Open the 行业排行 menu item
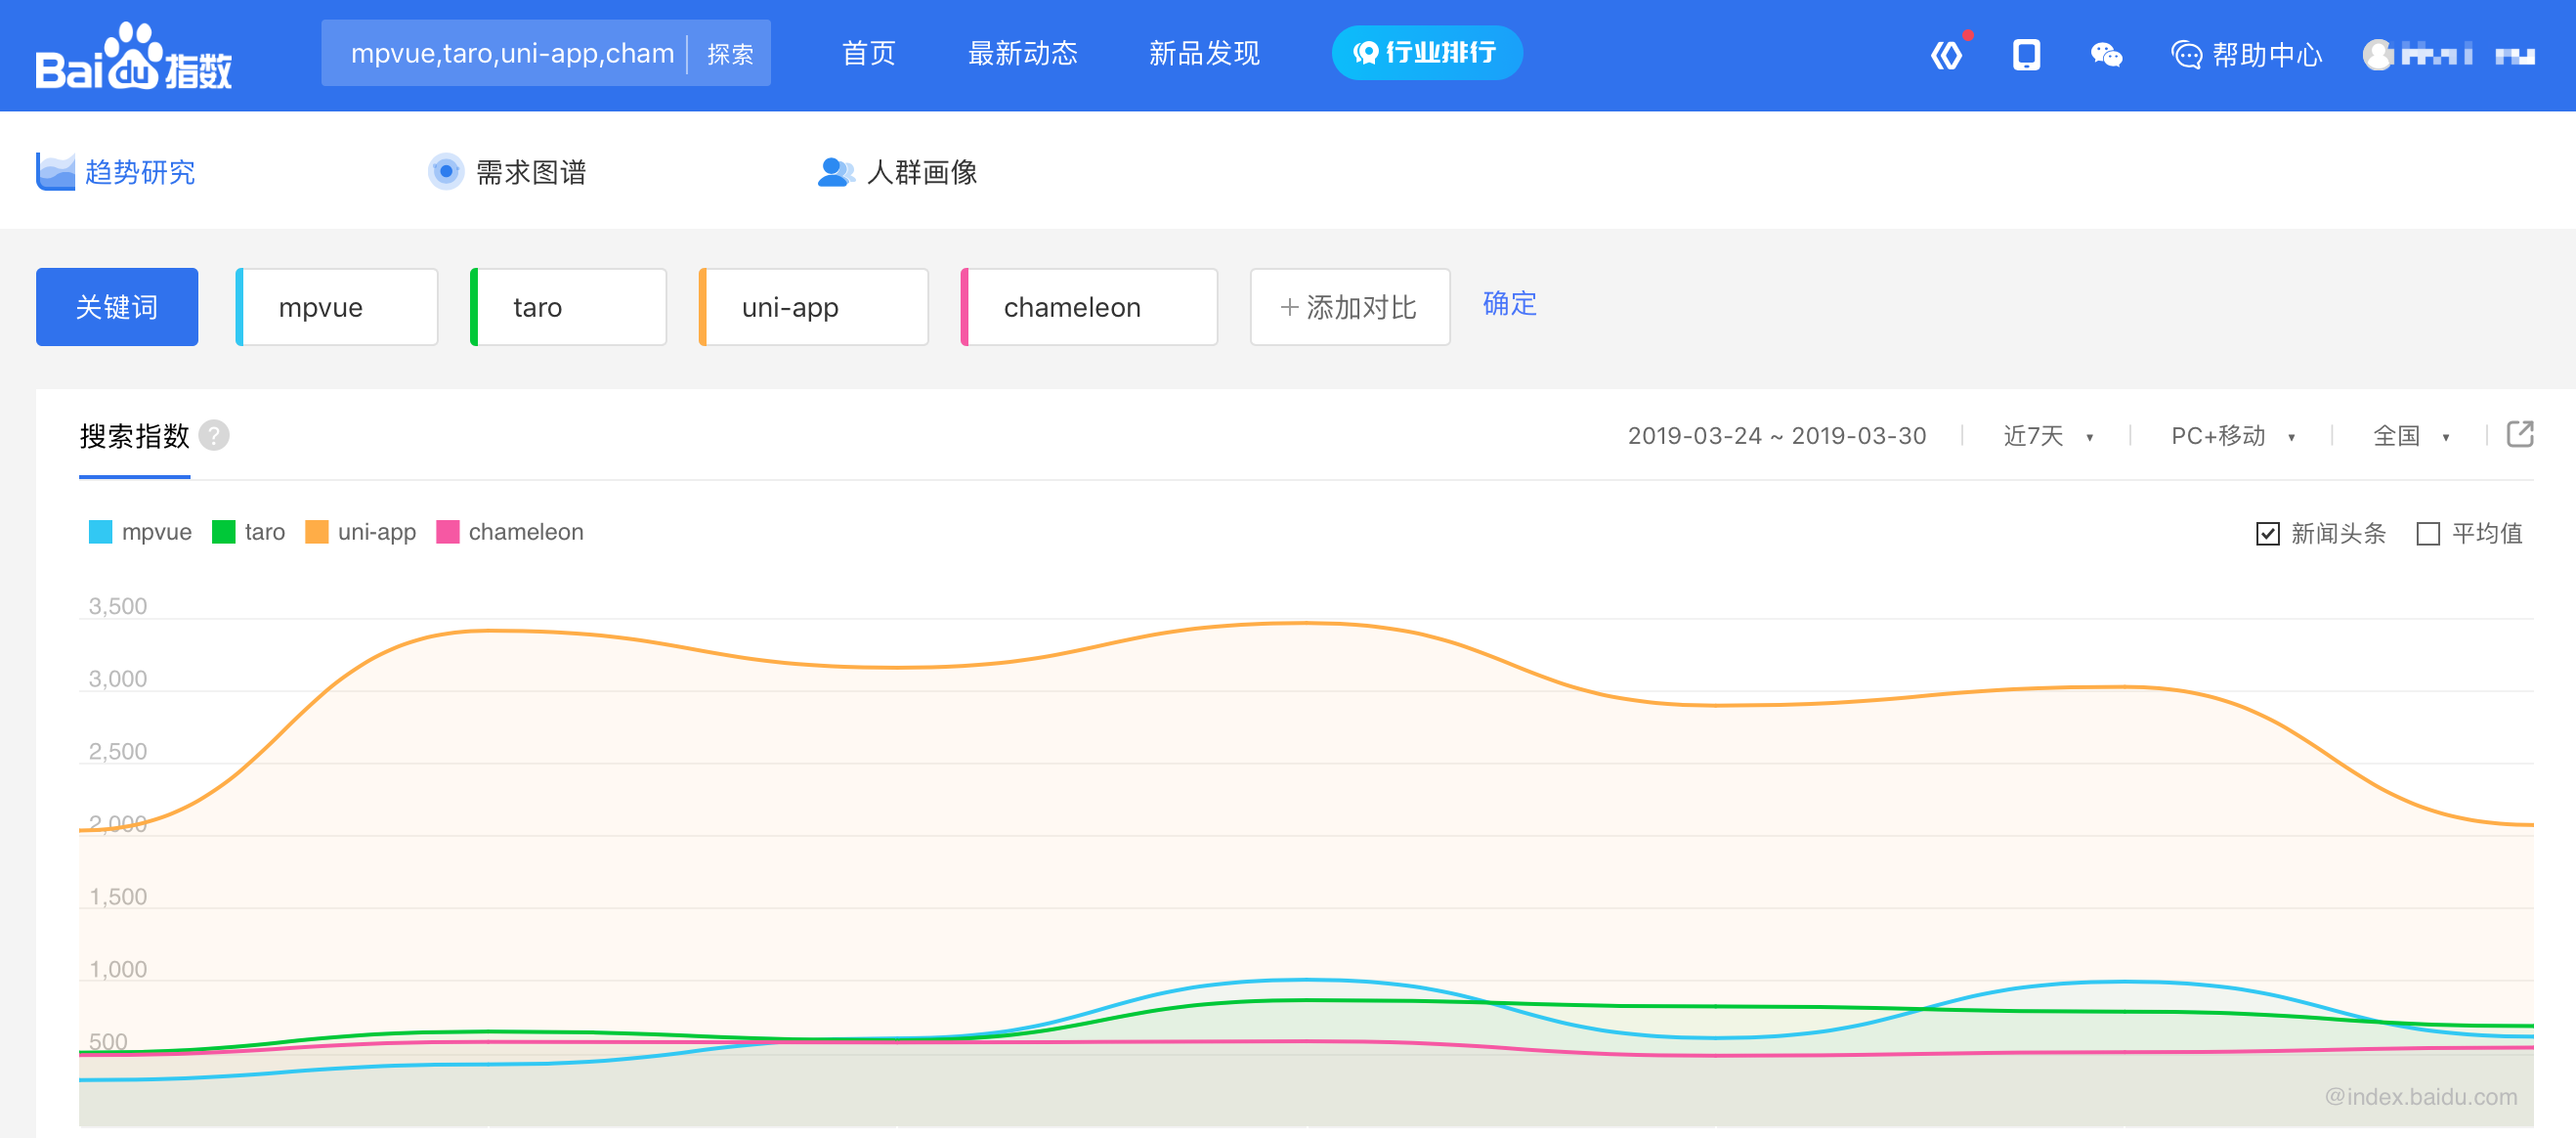 (1426, 53)
